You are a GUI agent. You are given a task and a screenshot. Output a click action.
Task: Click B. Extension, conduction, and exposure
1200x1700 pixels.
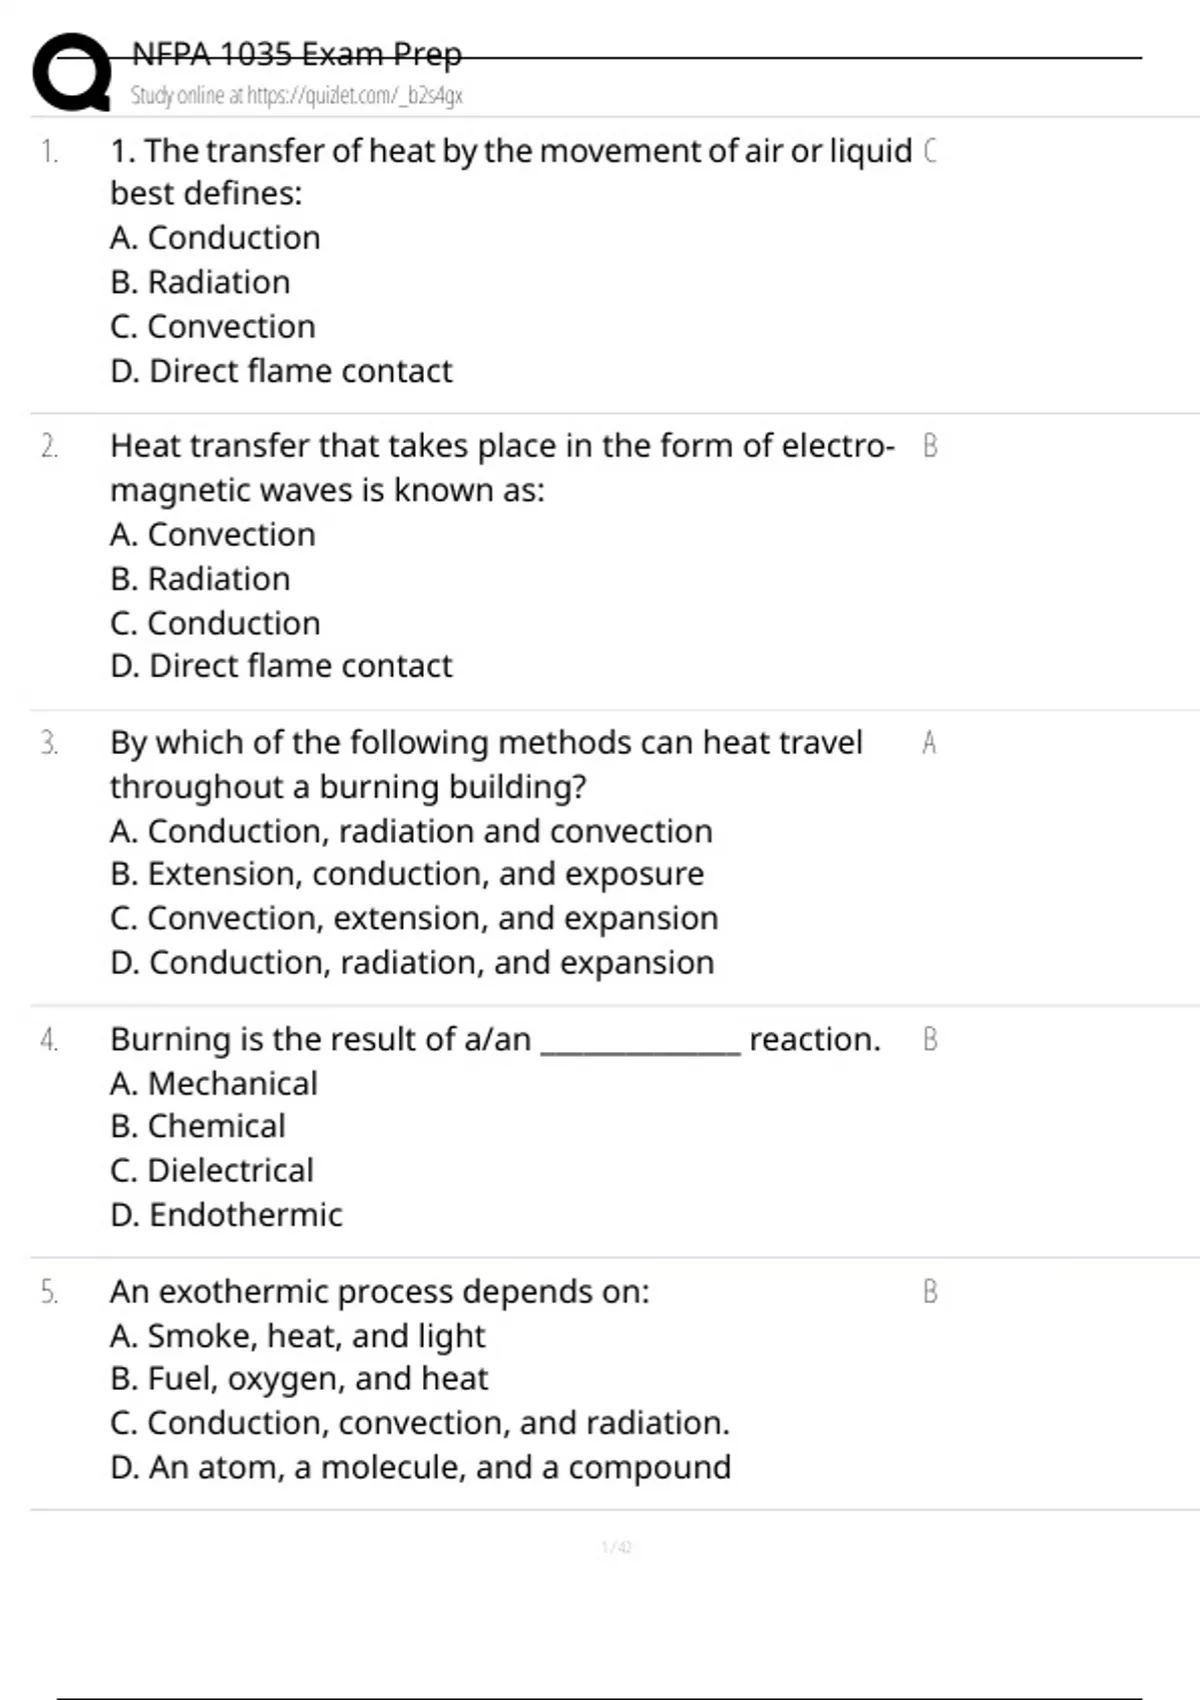tap(407, 874)
